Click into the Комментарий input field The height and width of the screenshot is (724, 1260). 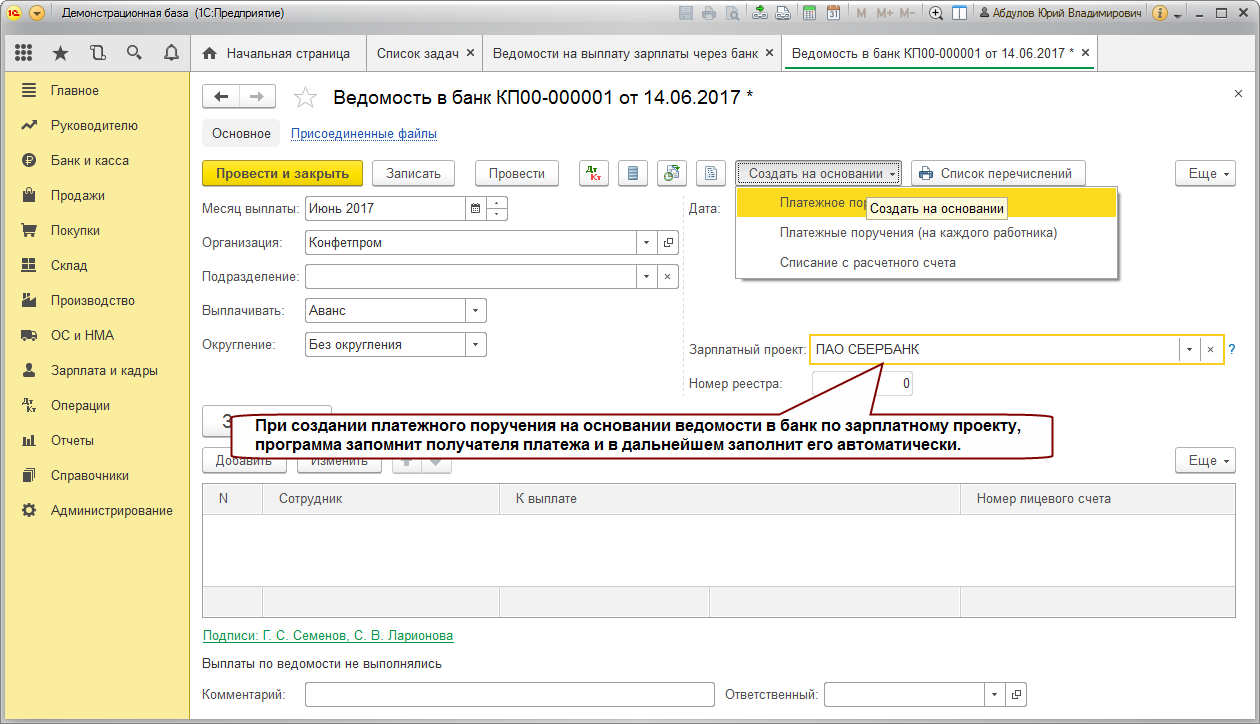point(510,694)
